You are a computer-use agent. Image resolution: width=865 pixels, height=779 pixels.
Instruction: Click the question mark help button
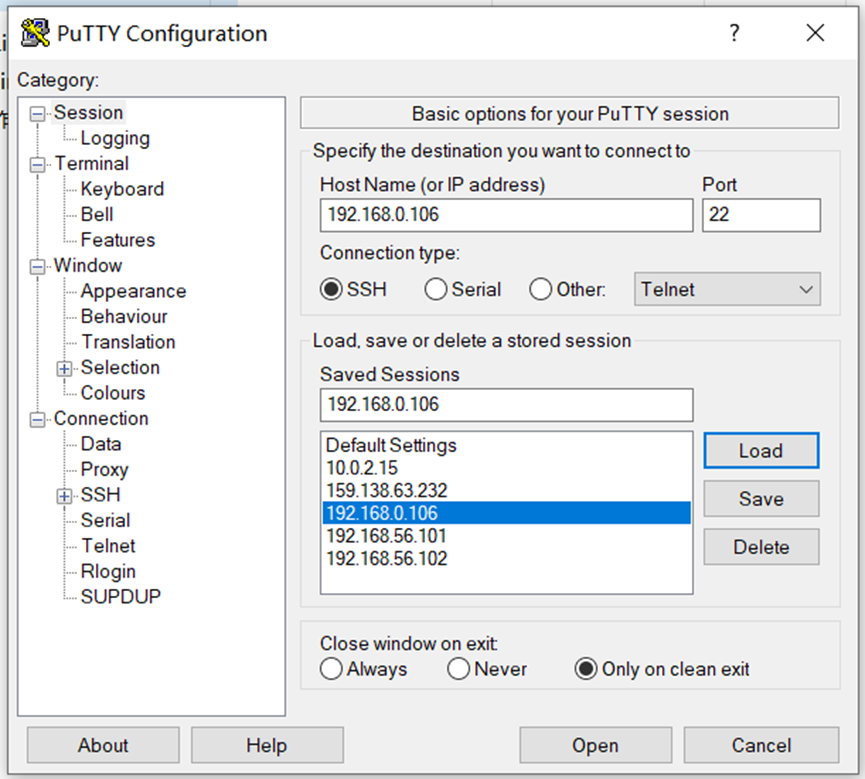click(x=734, y=33)
